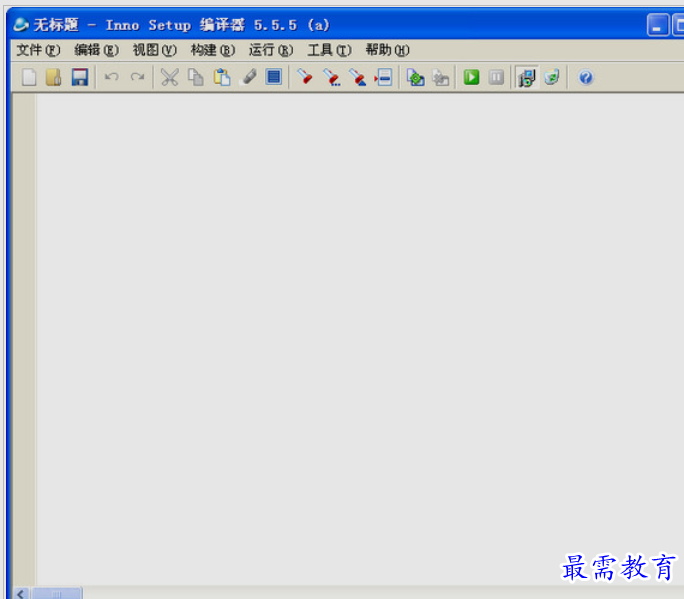
Task: Pause execution with grey pause icon
Action: click(496, 78)
